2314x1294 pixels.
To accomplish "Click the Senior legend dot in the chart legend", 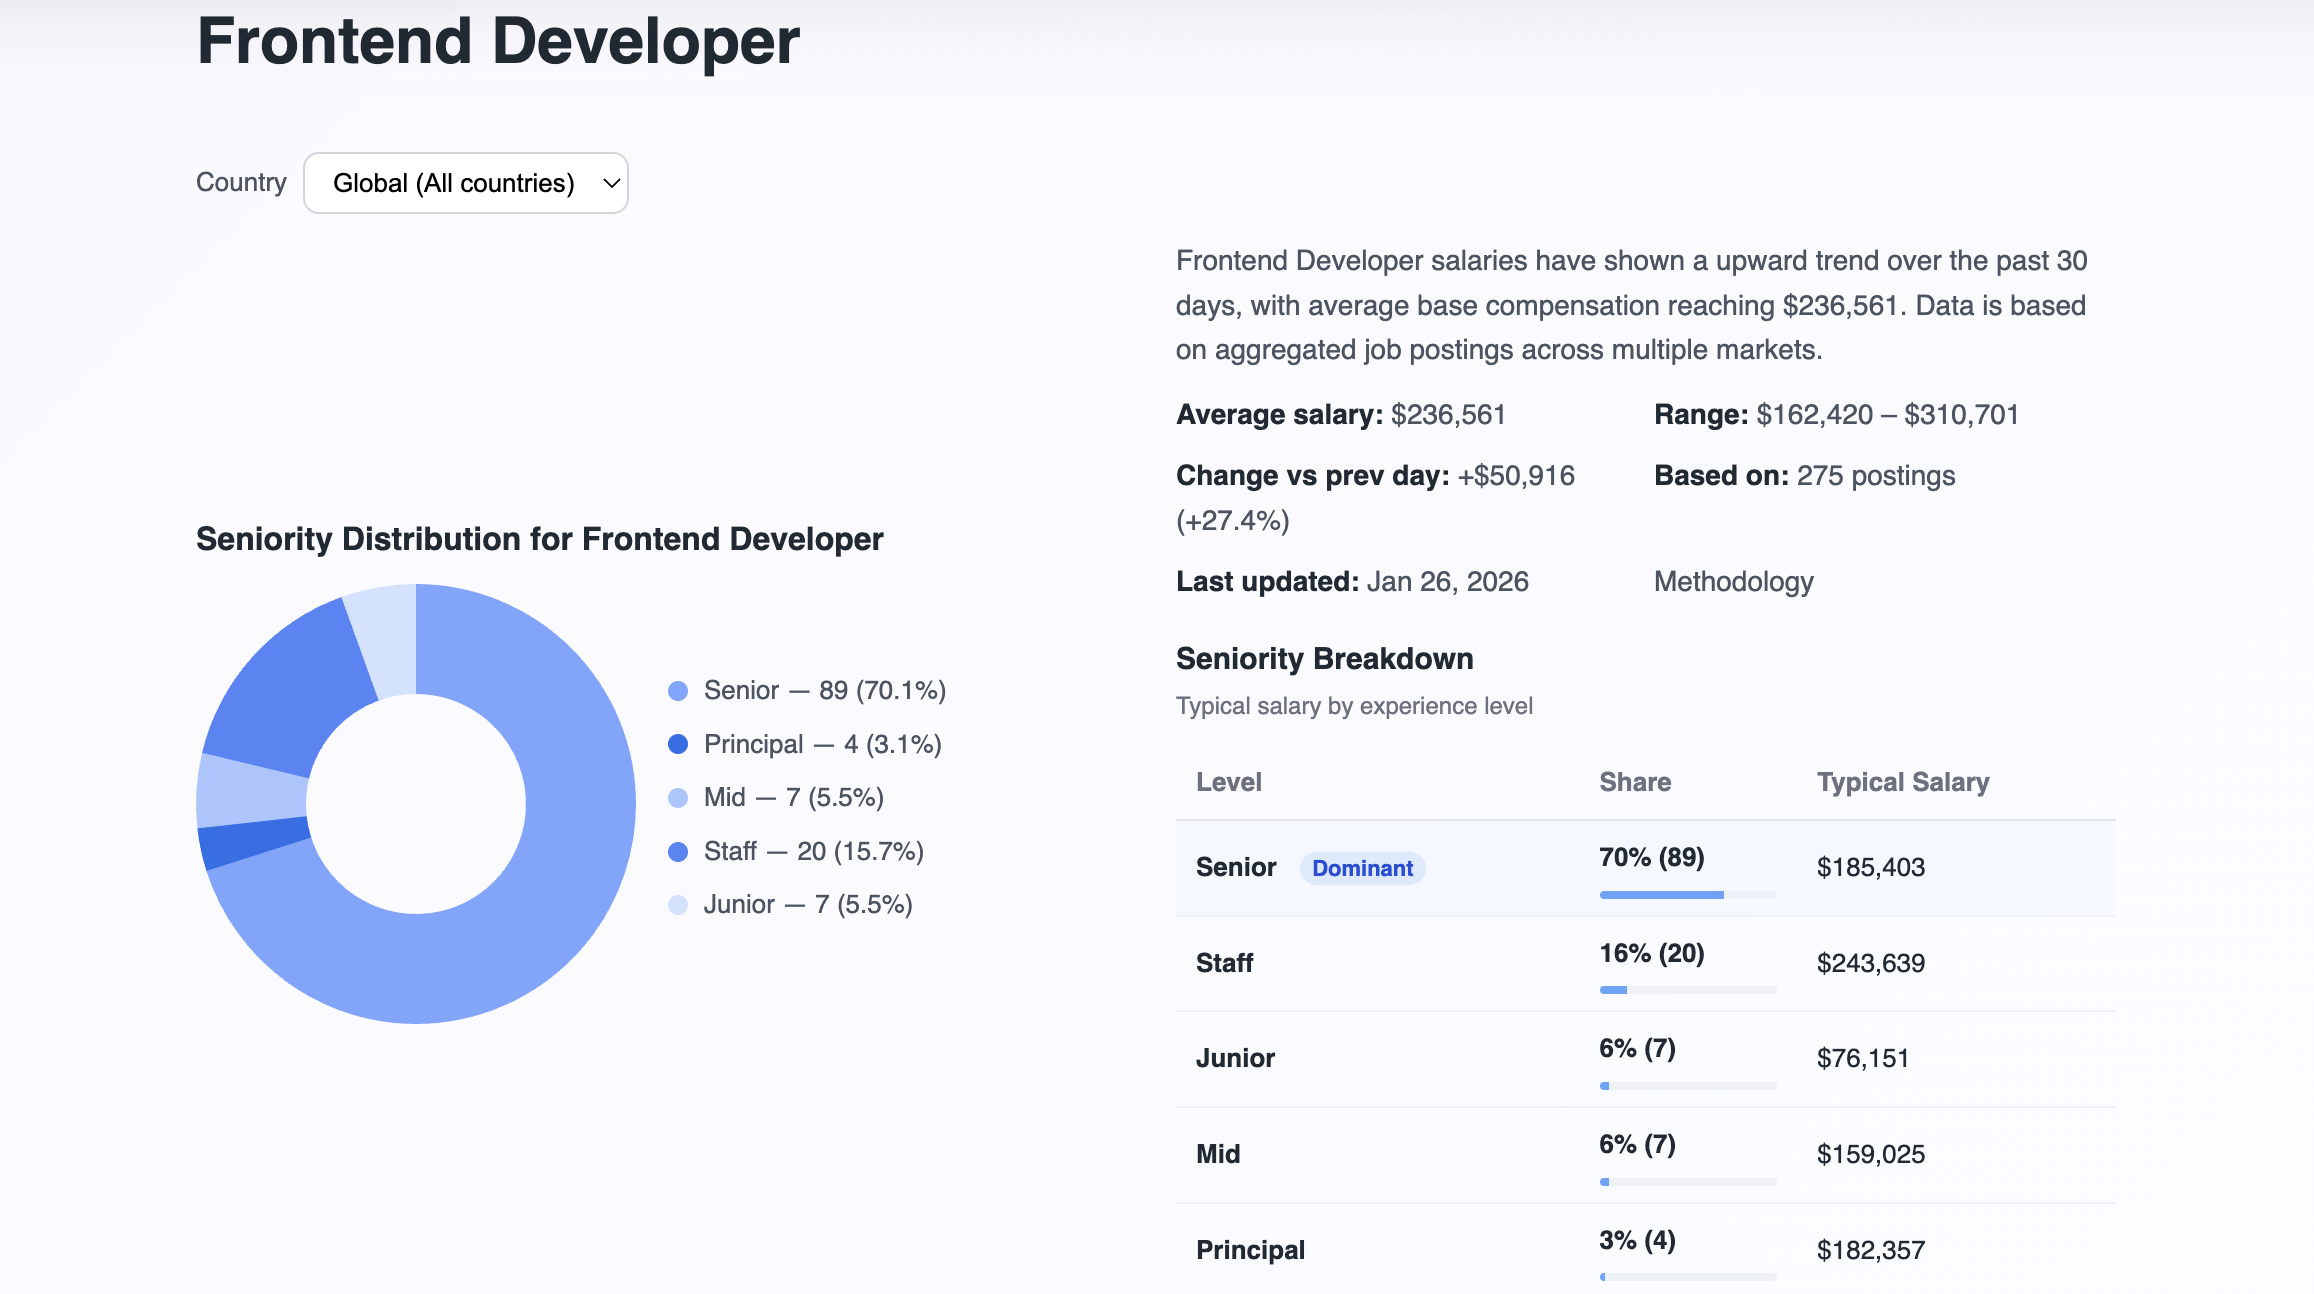I will [x=678, y=690].
